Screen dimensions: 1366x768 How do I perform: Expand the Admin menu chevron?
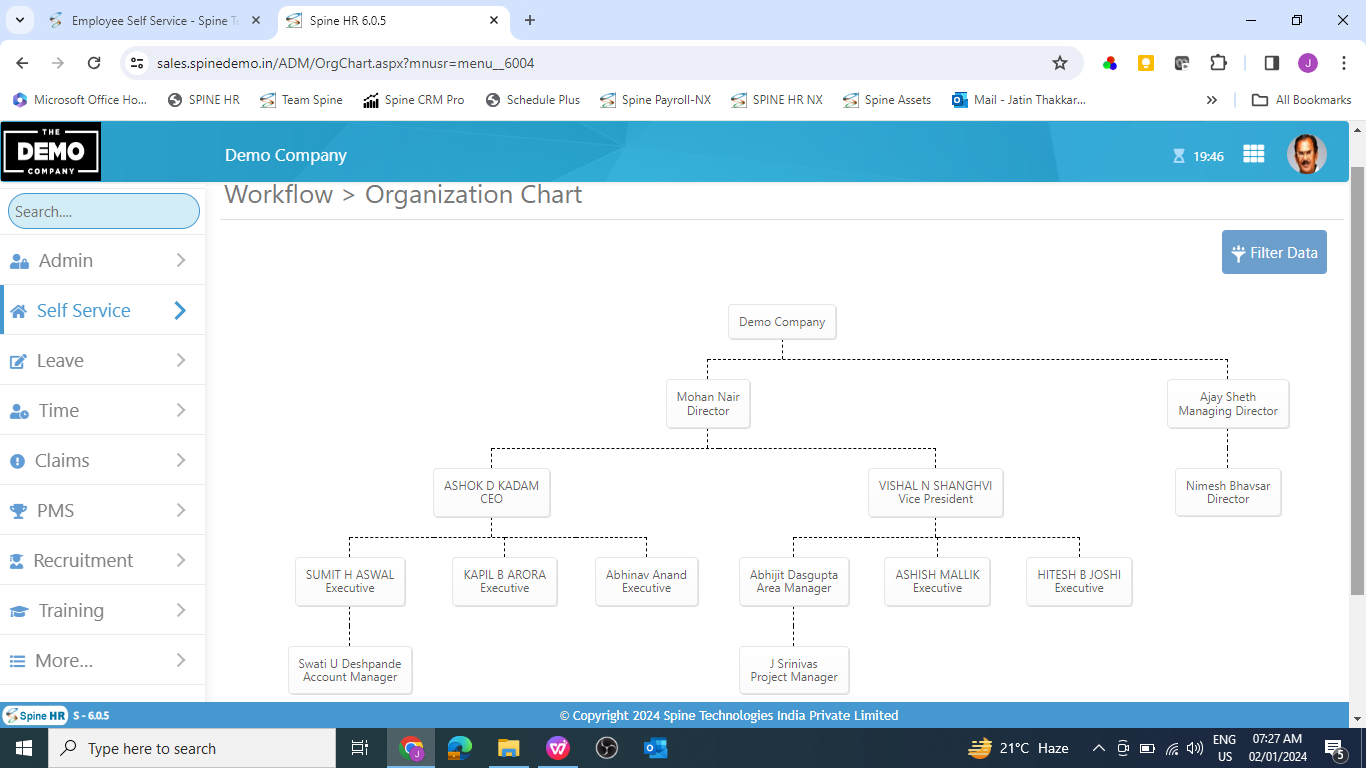181,260
